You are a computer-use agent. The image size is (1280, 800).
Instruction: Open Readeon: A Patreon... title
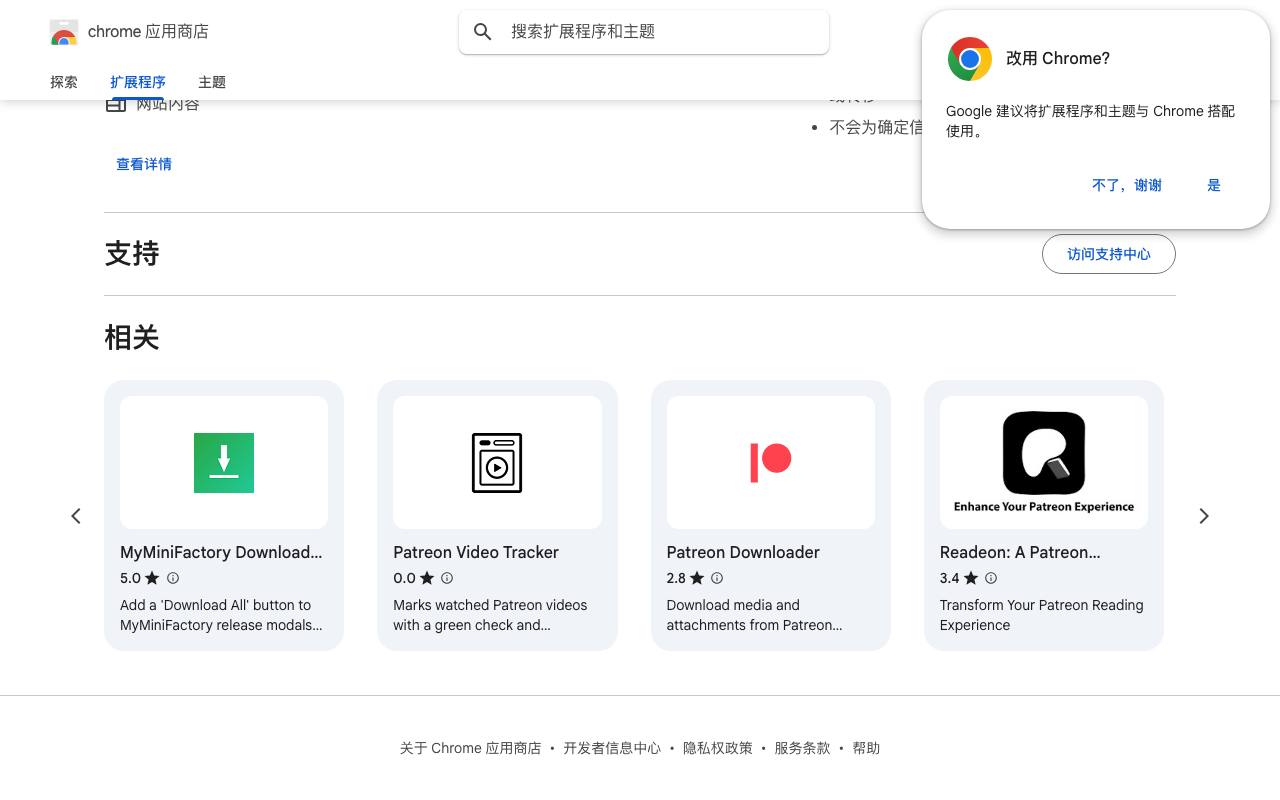[x=1020, y=552]
